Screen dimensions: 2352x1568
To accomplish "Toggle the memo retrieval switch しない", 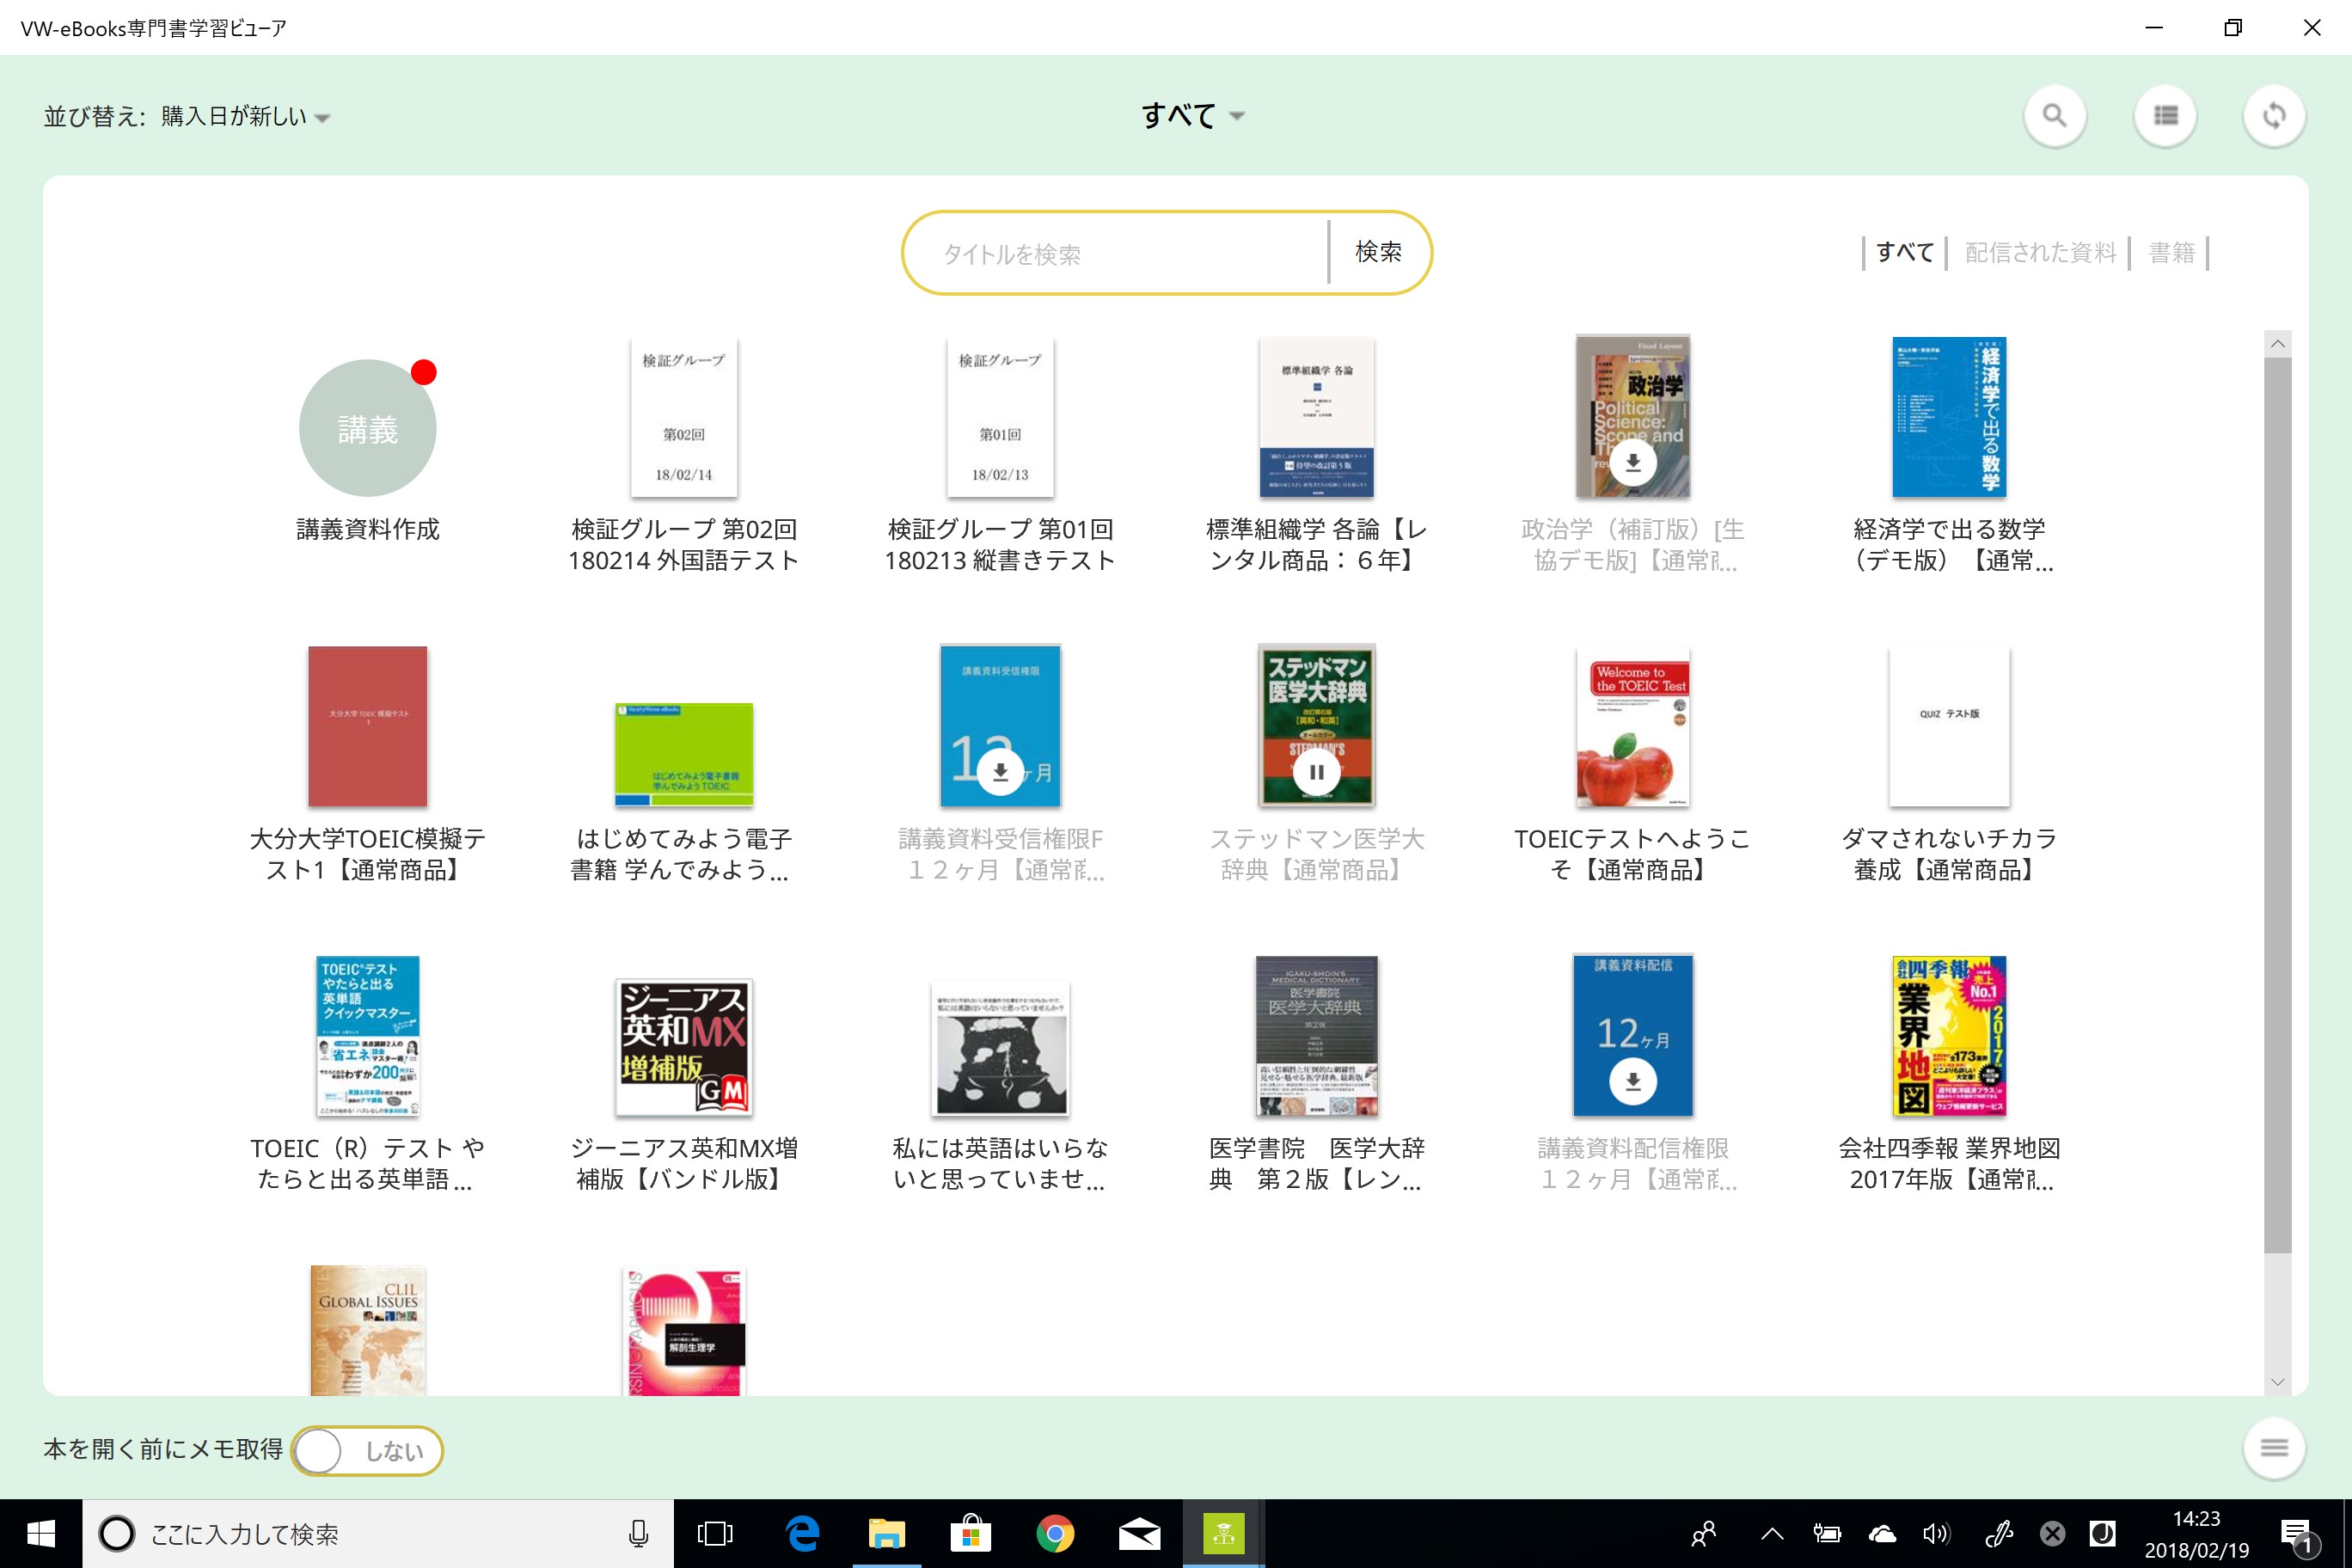I will pyautogui.click(x=367, y=1450).
